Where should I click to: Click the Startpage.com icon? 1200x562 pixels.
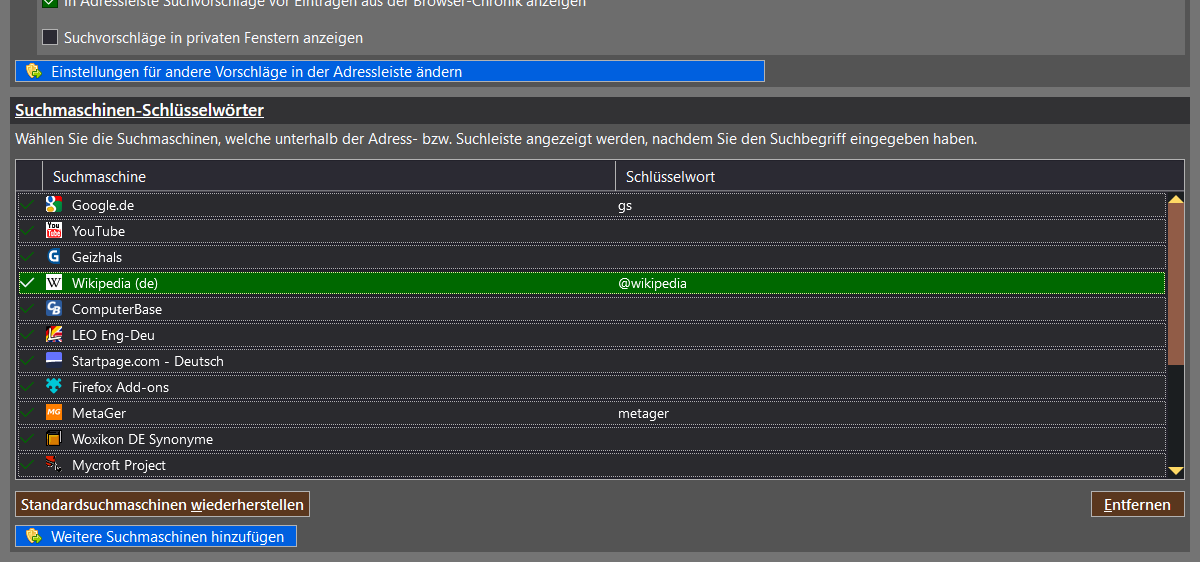[54, 360]
